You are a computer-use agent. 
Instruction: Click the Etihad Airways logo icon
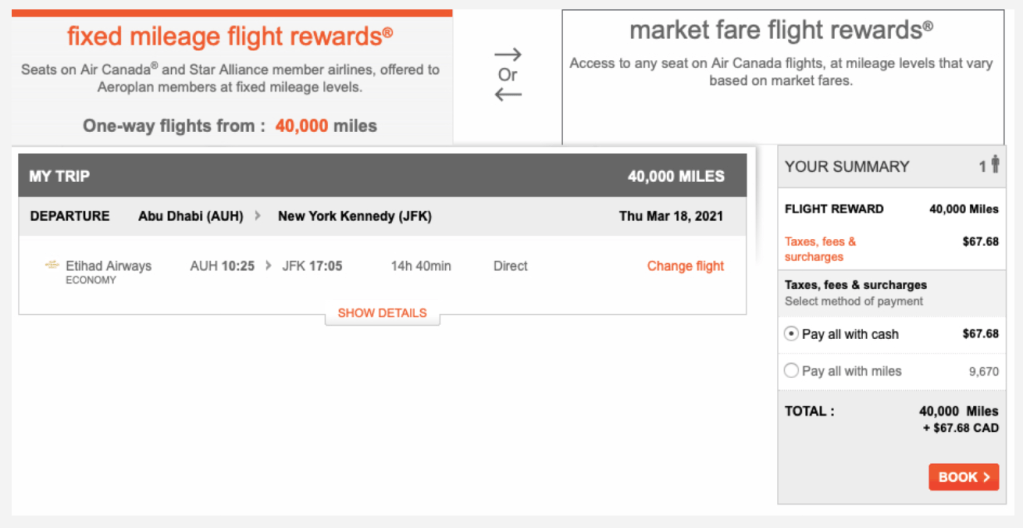point(52,266)
